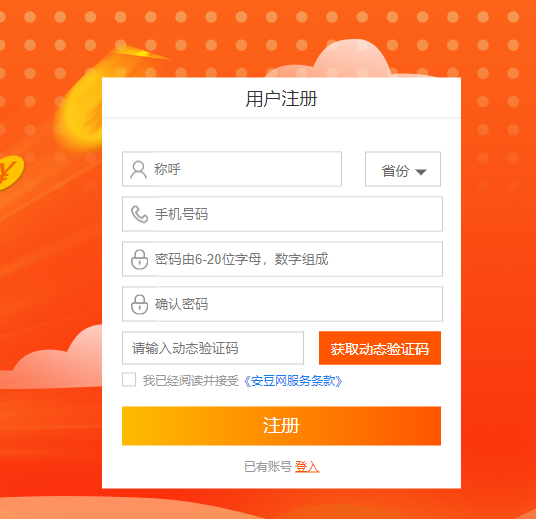Image resolution: width=536 pixels, height=519 pixels.
Task: Click the 省份 dropdown arrow
Action: (421, 172)
